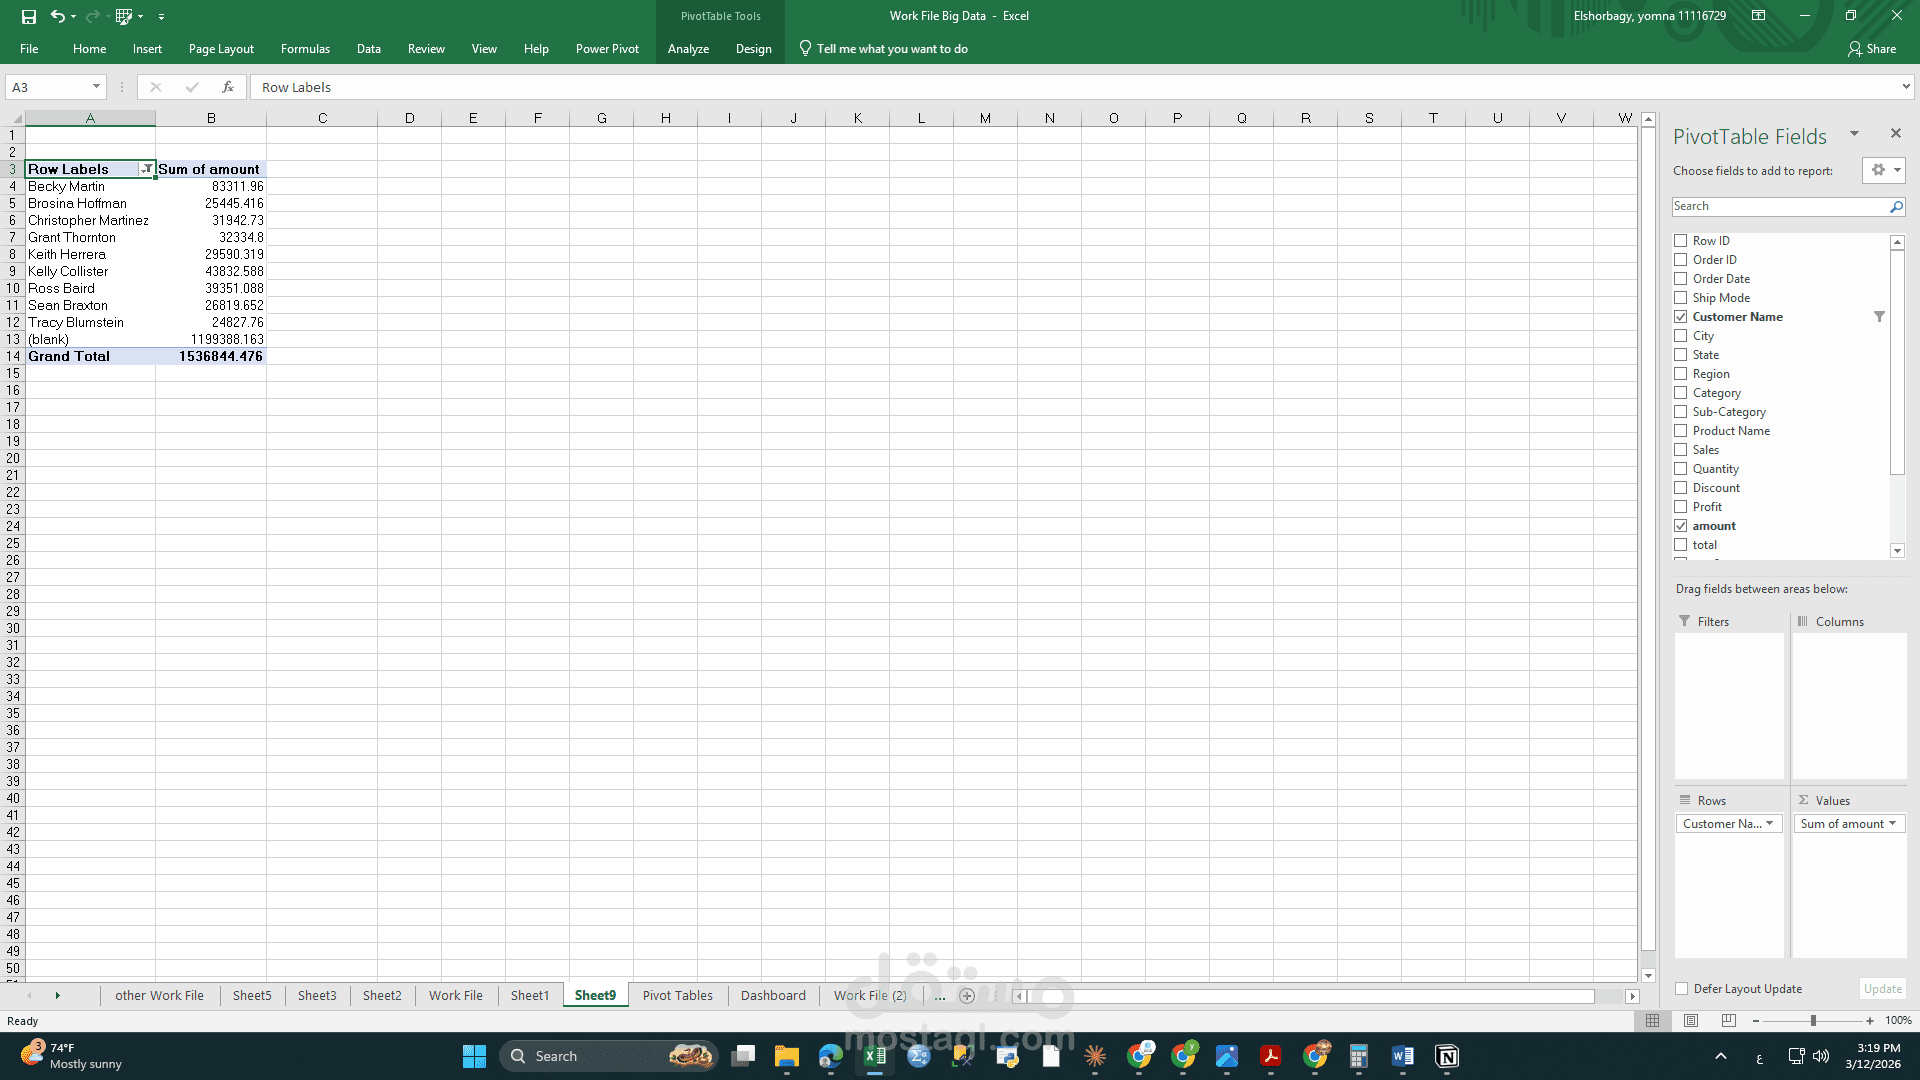
Task: Switch to the Dashboard sheet tab
Action: 772,995
